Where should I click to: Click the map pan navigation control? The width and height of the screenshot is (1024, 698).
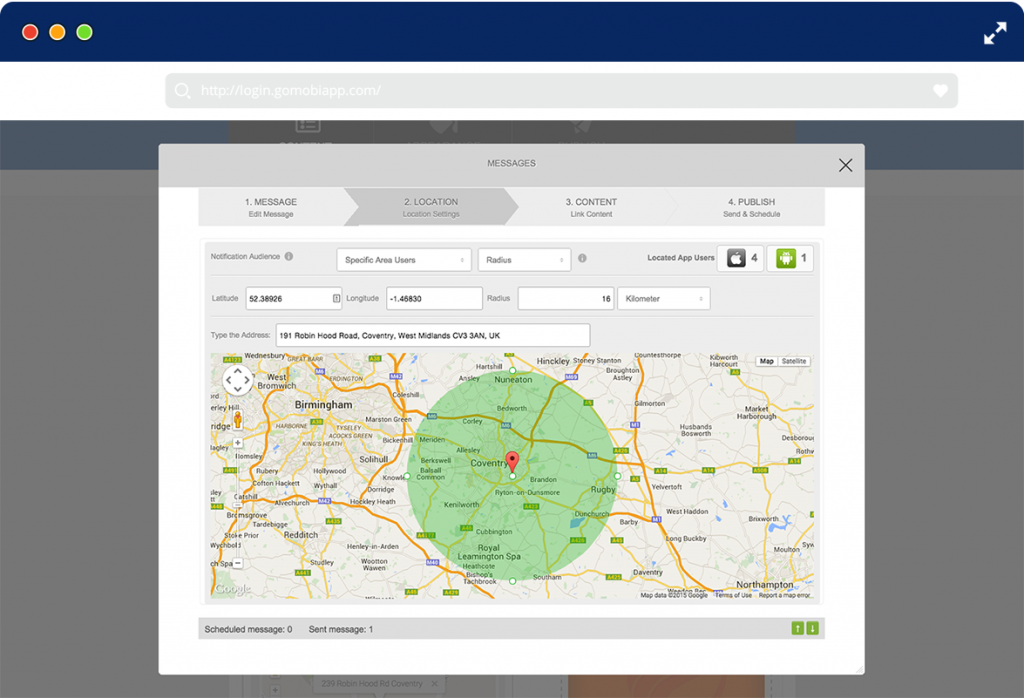click(237, 381)
